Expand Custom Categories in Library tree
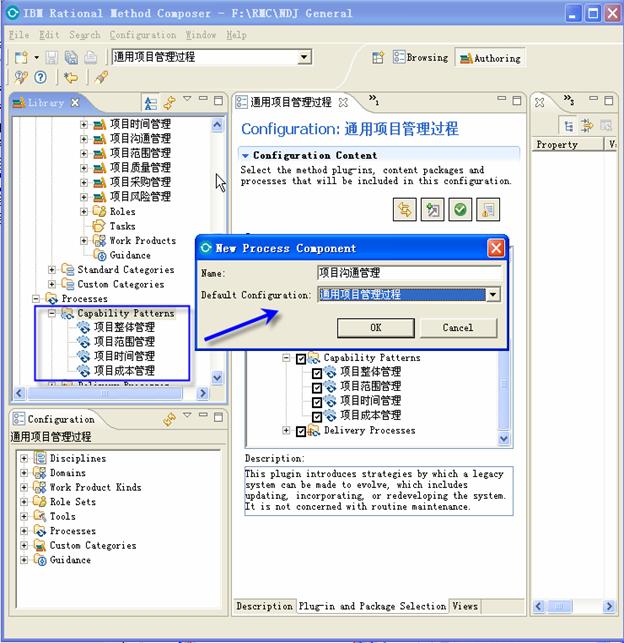 click(52, 284)
